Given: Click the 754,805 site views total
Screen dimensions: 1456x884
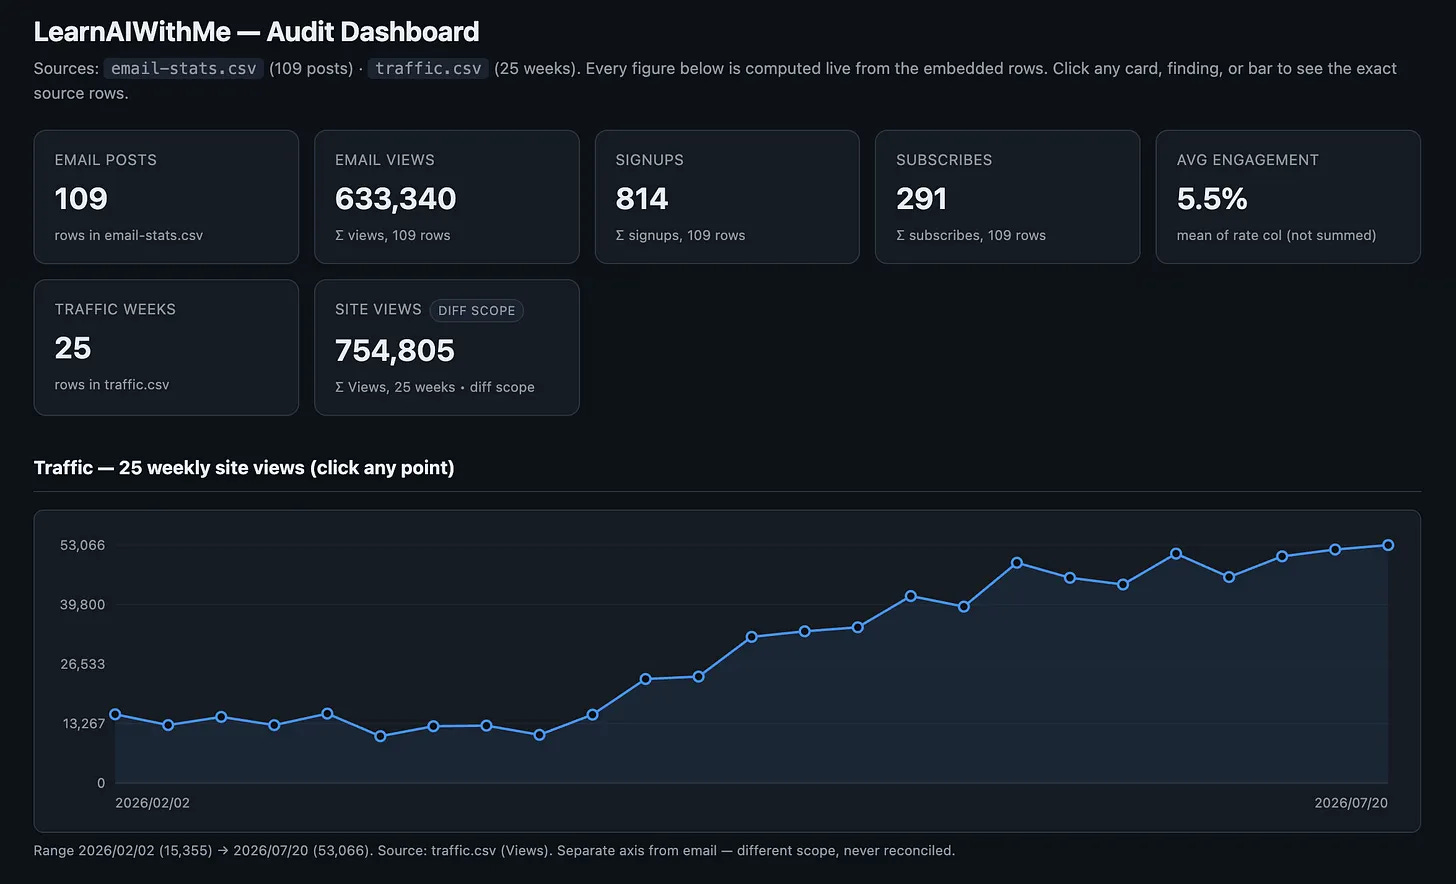Looking at the screenshot, I should 395,351.
